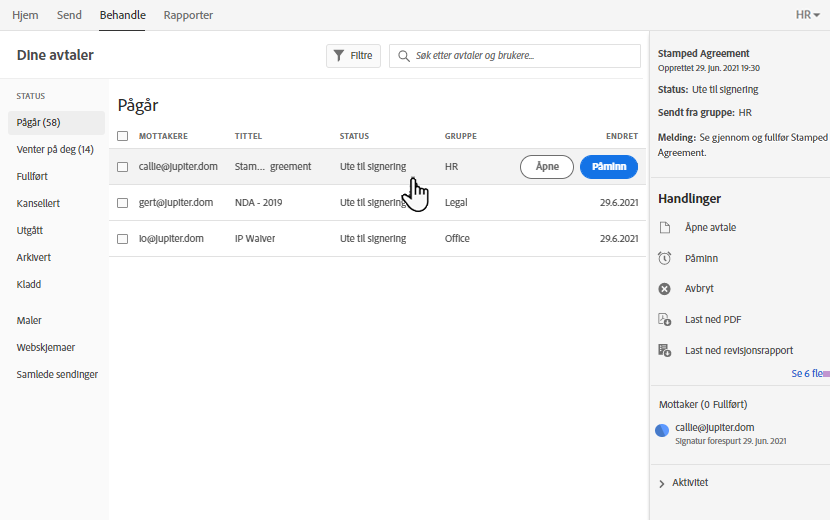
Task: Click the blue recipient avatar for callie@jupiter.dom
Action: tap(662, 431)
